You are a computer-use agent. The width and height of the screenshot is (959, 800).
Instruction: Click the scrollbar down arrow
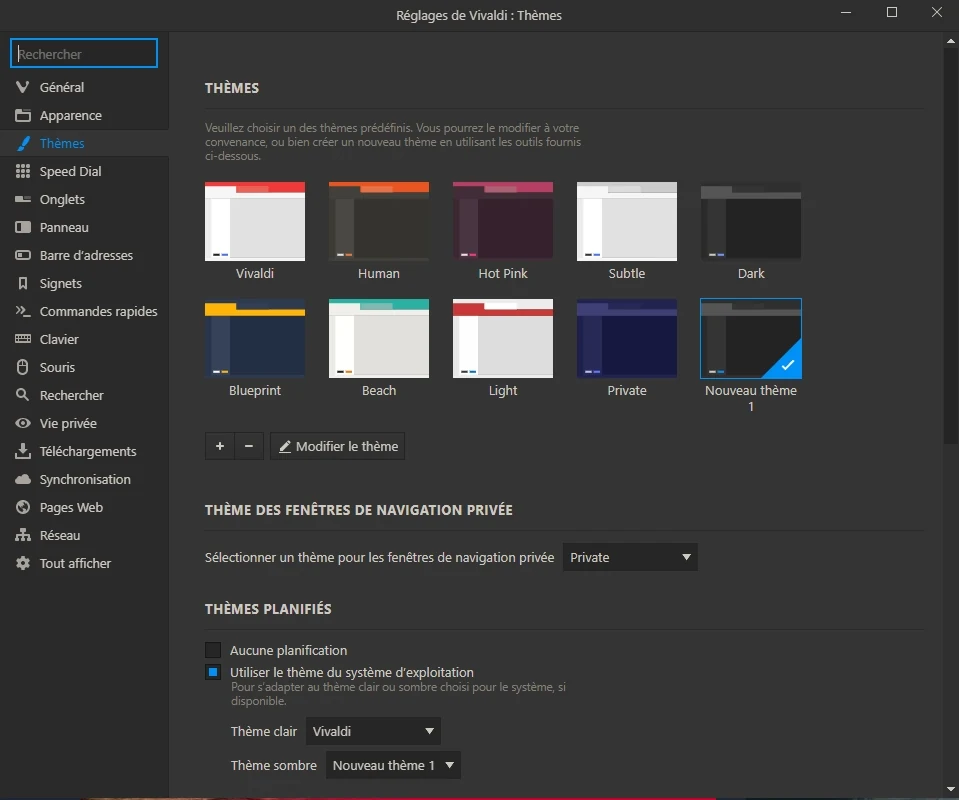click(x=950, y=790)
